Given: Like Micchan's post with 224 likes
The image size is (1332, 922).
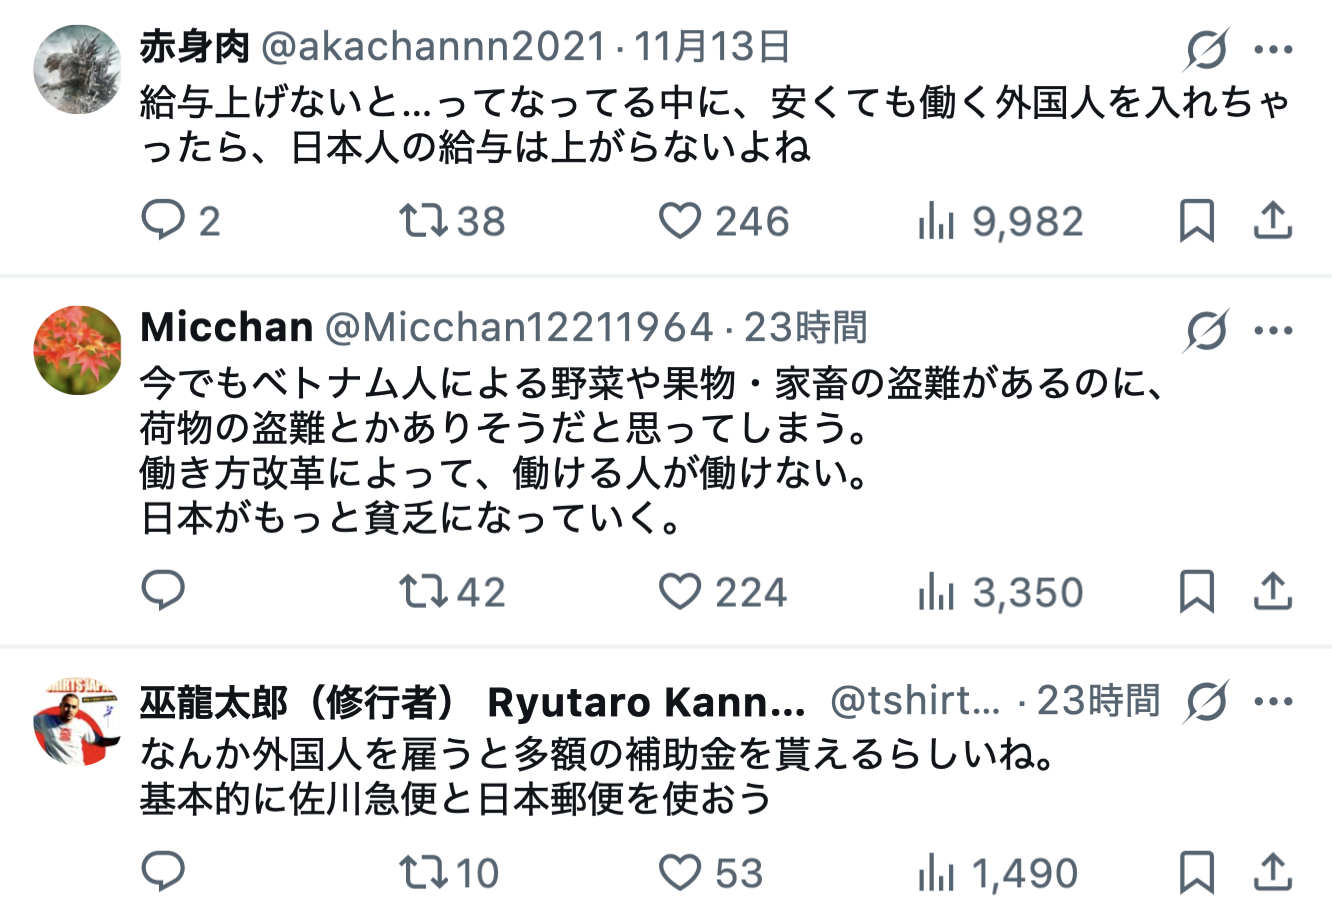Looking at the screenshot, I should click(680, 591).
